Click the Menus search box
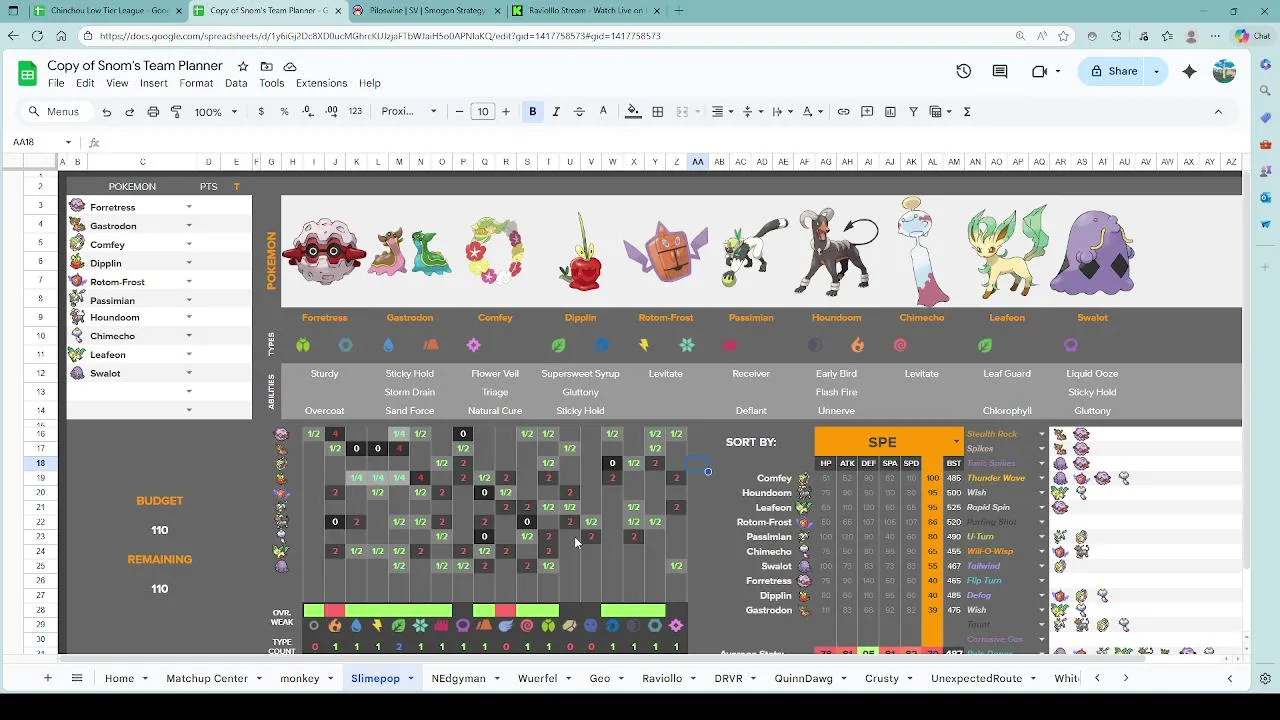The width and height of the screenshot is (1280, 720). 56,112
